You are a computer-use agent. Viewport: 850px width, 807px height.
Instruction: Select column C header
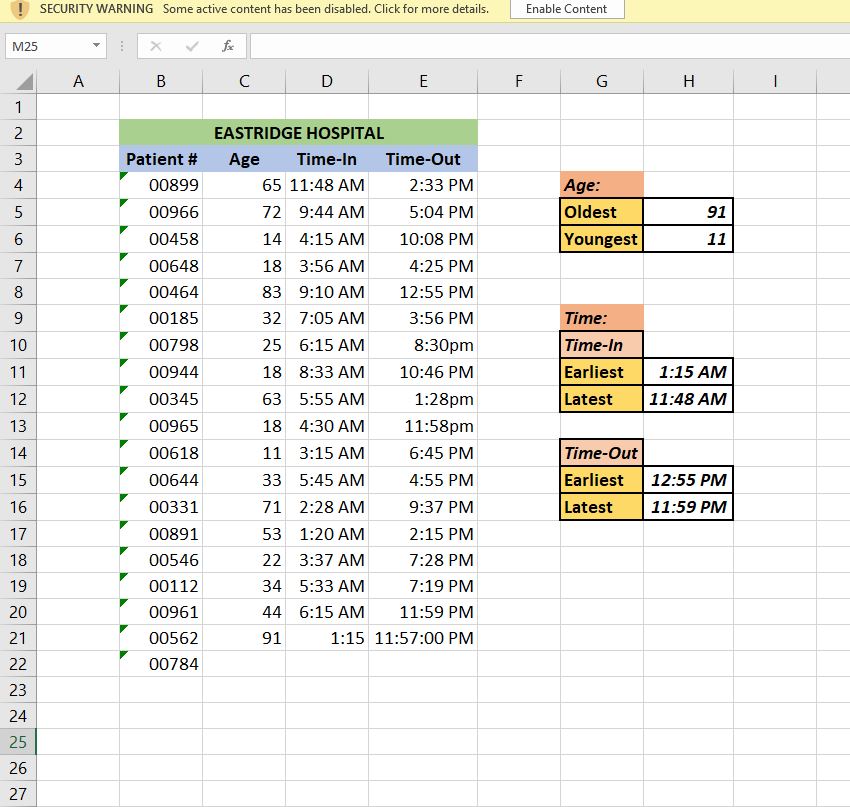[244, 81]
